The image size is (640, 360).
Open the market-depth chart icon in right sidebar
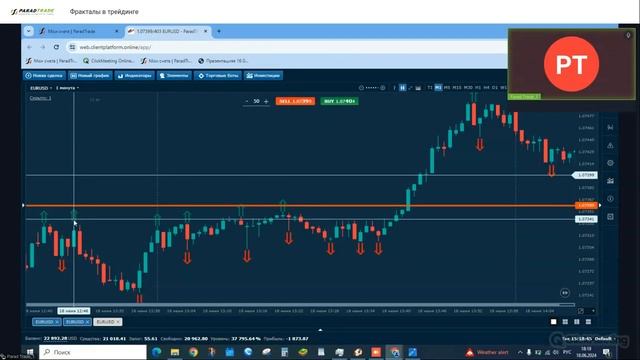tap(610, 181)
